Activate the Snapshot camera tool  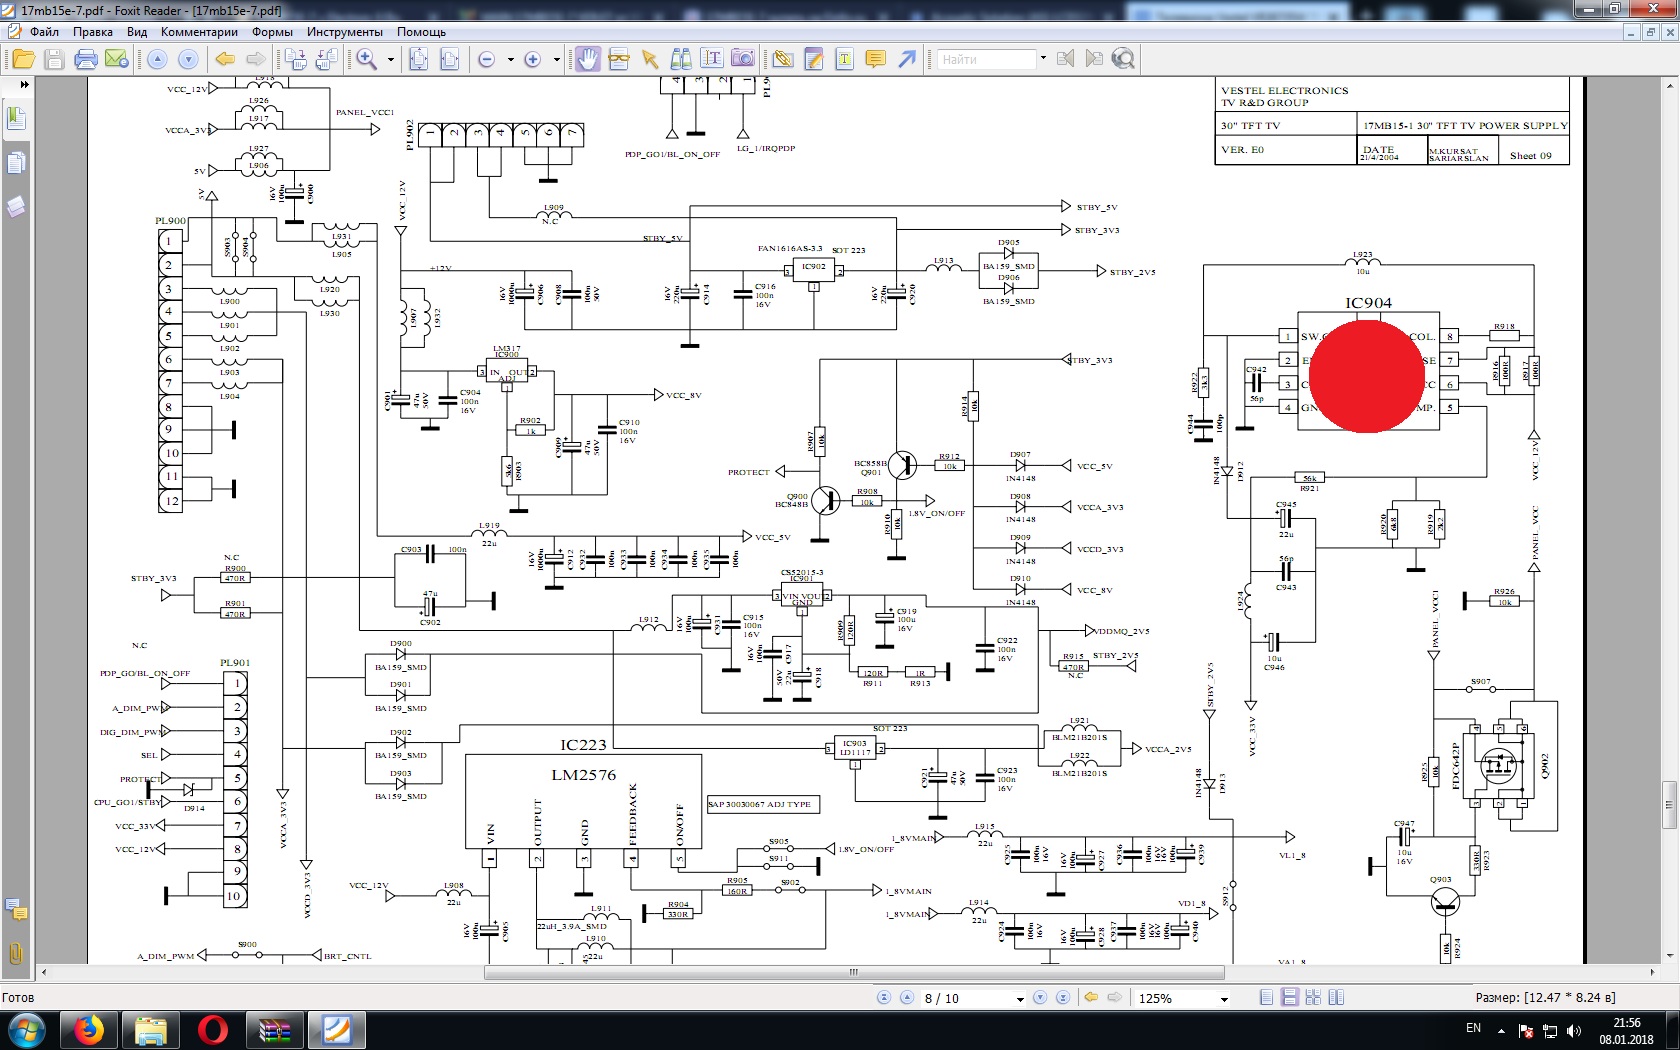coord(742,59)
